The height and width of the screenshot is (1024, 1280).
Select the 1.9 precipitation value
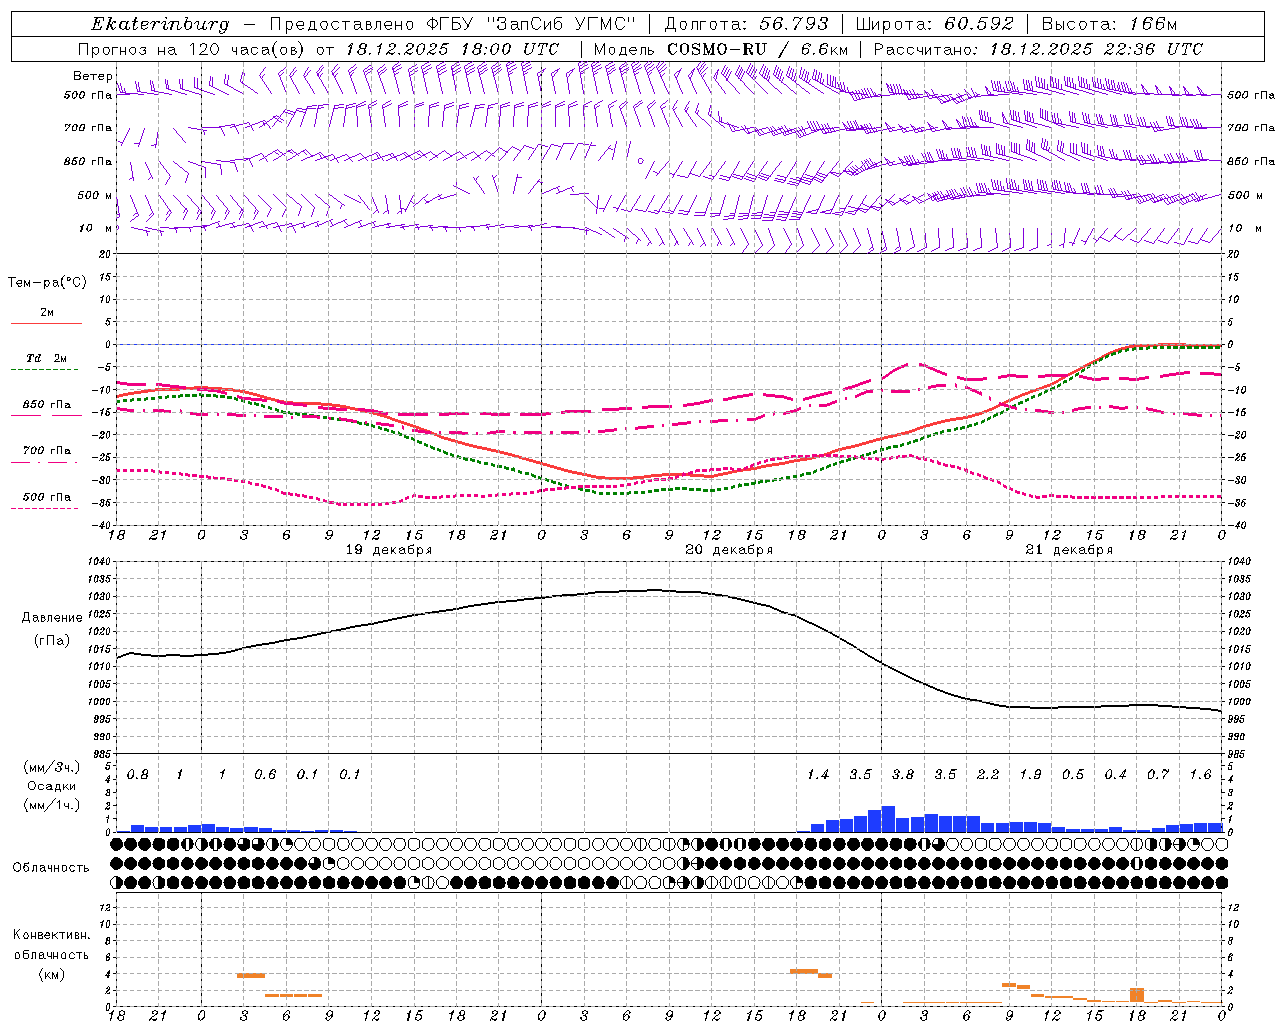point(1030,774)
